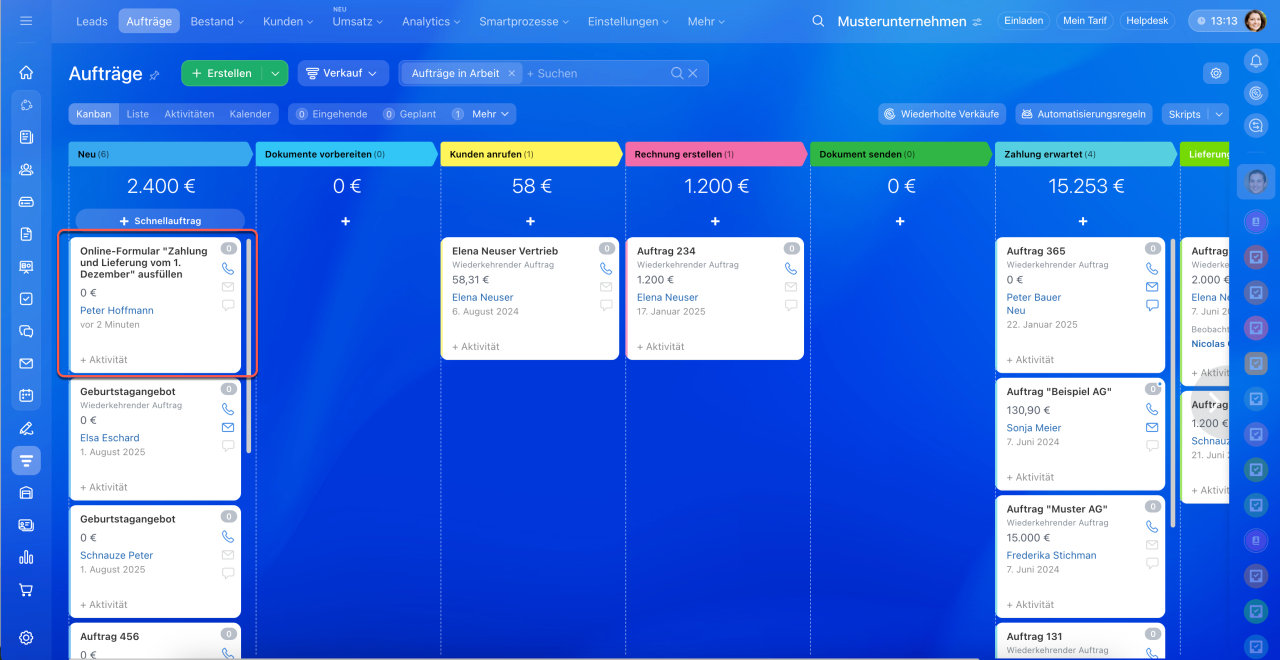Viewport: 1280px width, 660px height.
Task: Open the pen signature icon in left sidebar
Action: point(26,428)
